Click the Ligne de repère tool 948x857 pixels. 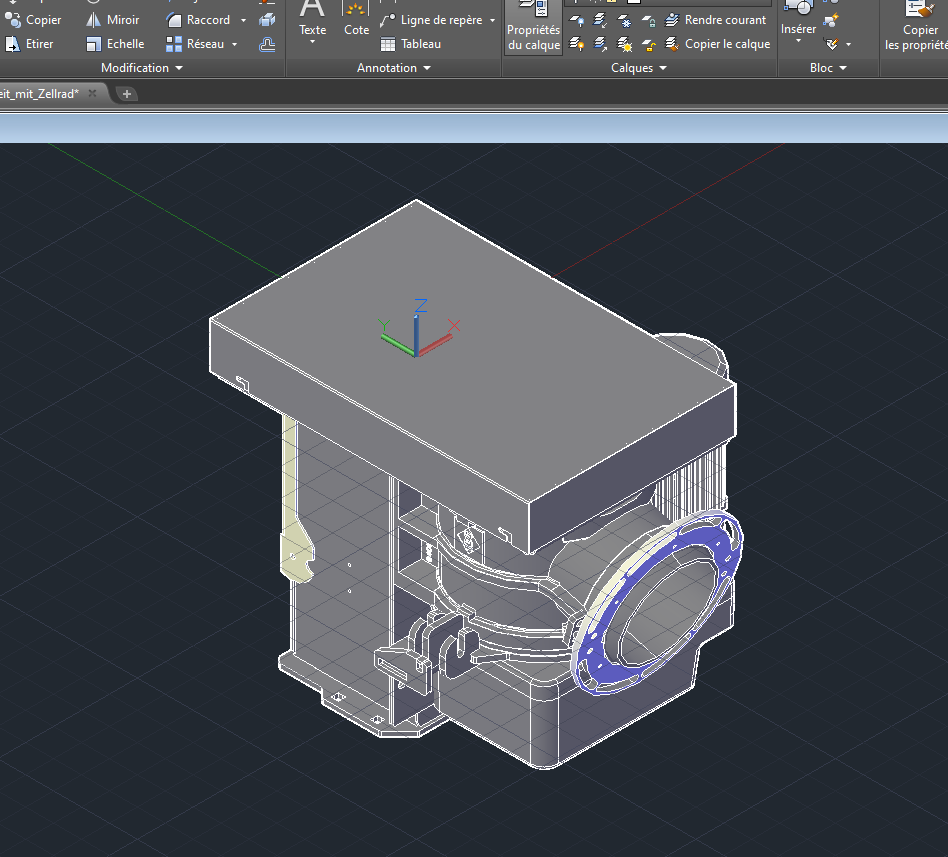(431, 20)
